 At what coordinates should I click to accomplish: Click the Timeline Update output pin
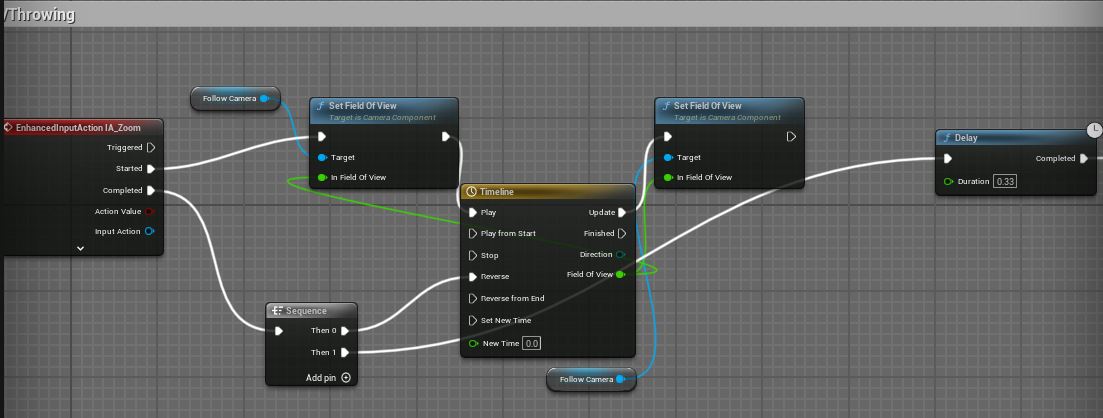pyautogui.click(x=621, y=212)
